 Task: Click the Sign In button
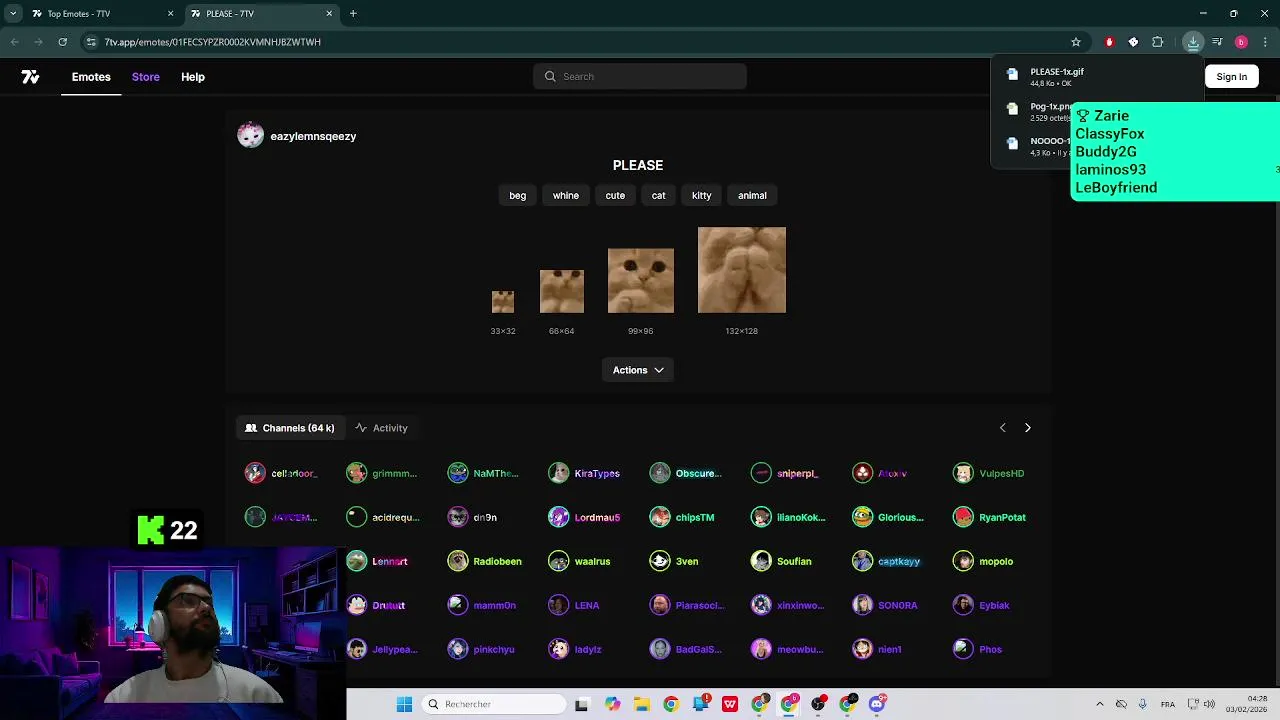[x=1231, y=77]
